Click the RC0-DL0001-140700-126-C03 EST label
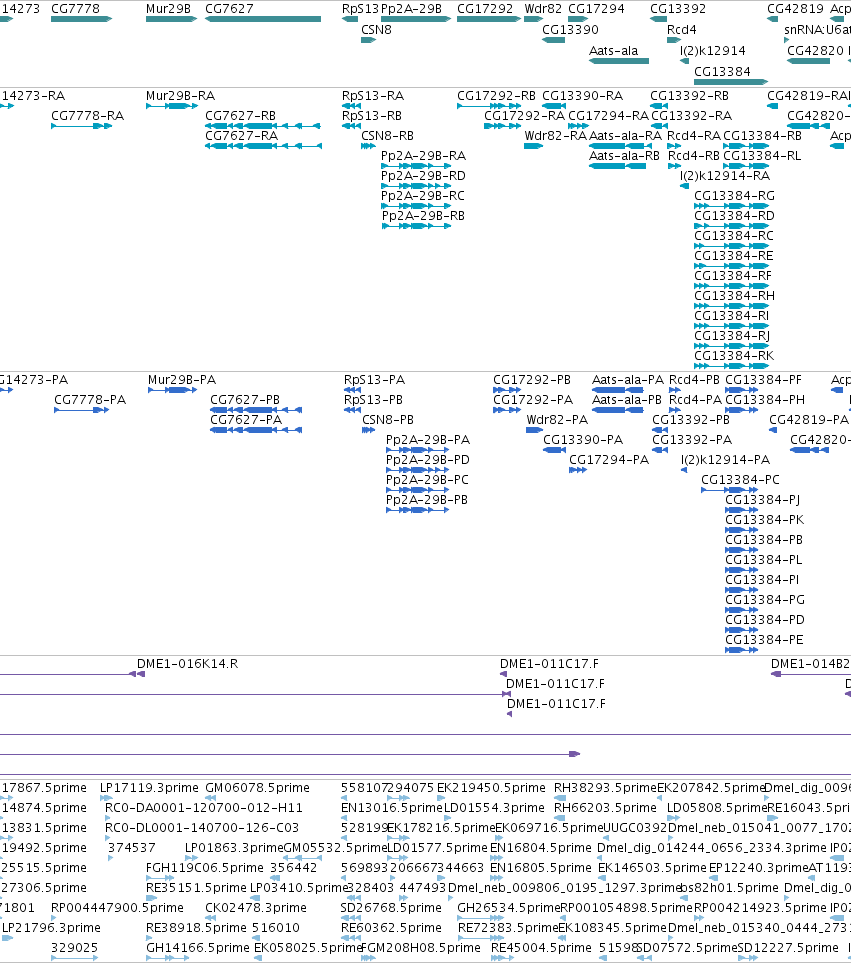This screenshot has height=963, width=851. click(x=202, y=827)
